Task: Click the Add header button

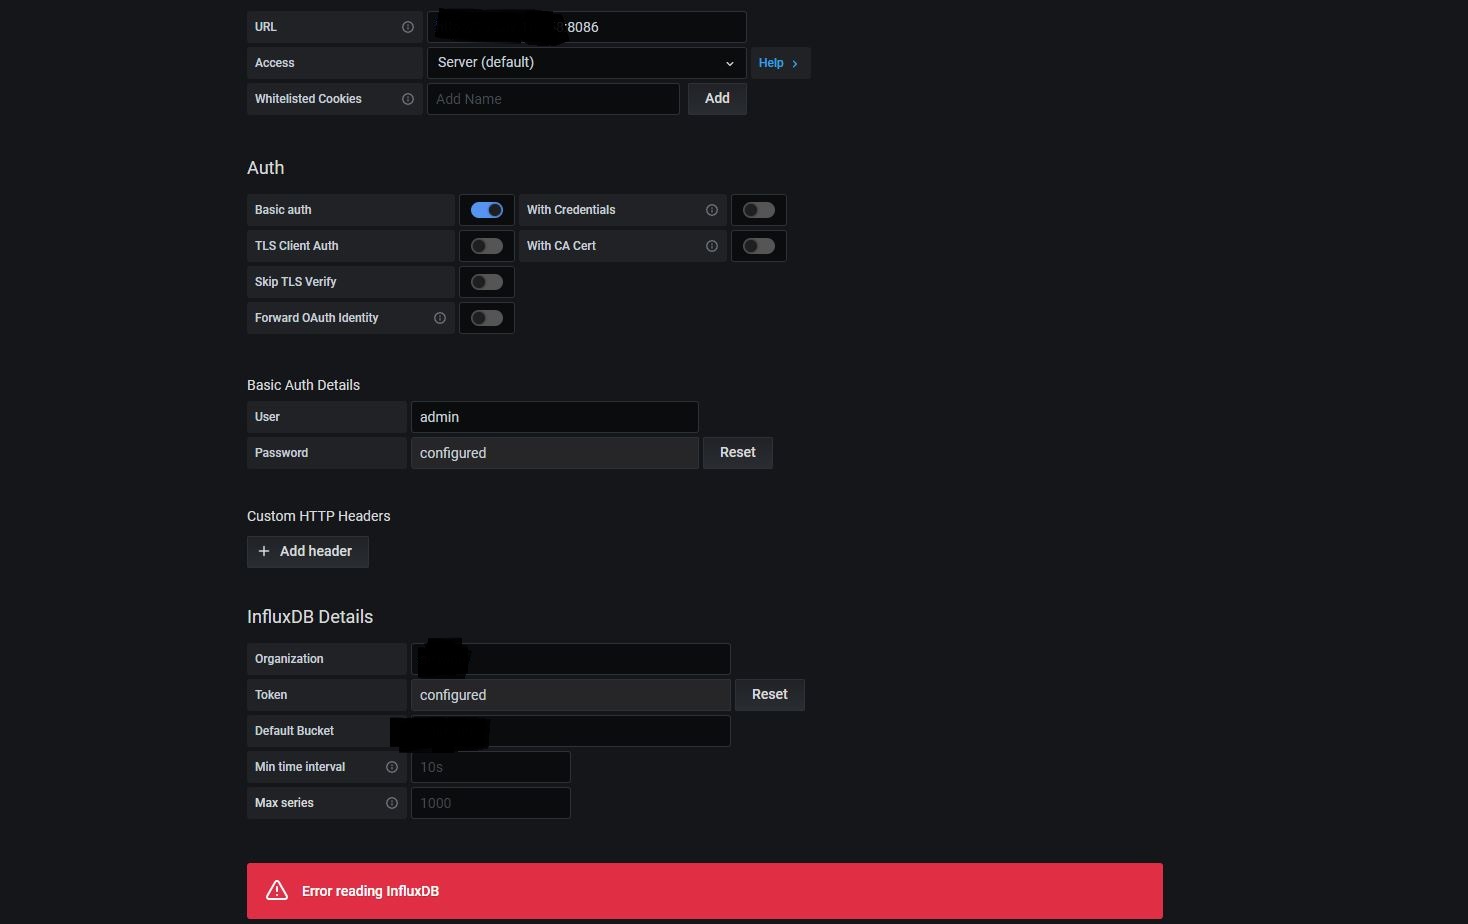Action: point(307,551)
